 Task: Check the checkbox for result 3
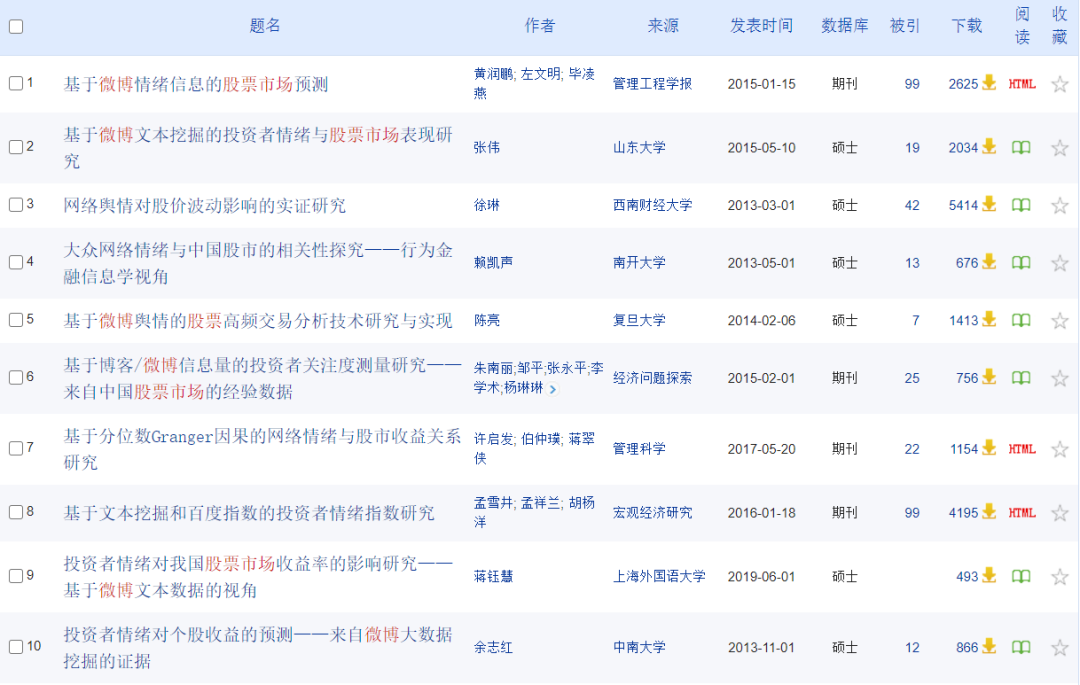(16, 204)
